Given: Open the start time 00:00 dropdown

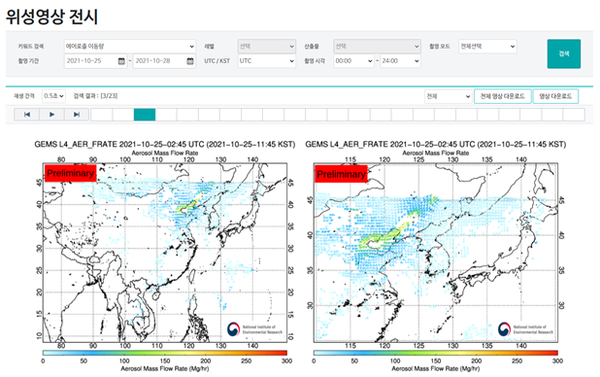Looking at the screenshot, I should (354, 61).
